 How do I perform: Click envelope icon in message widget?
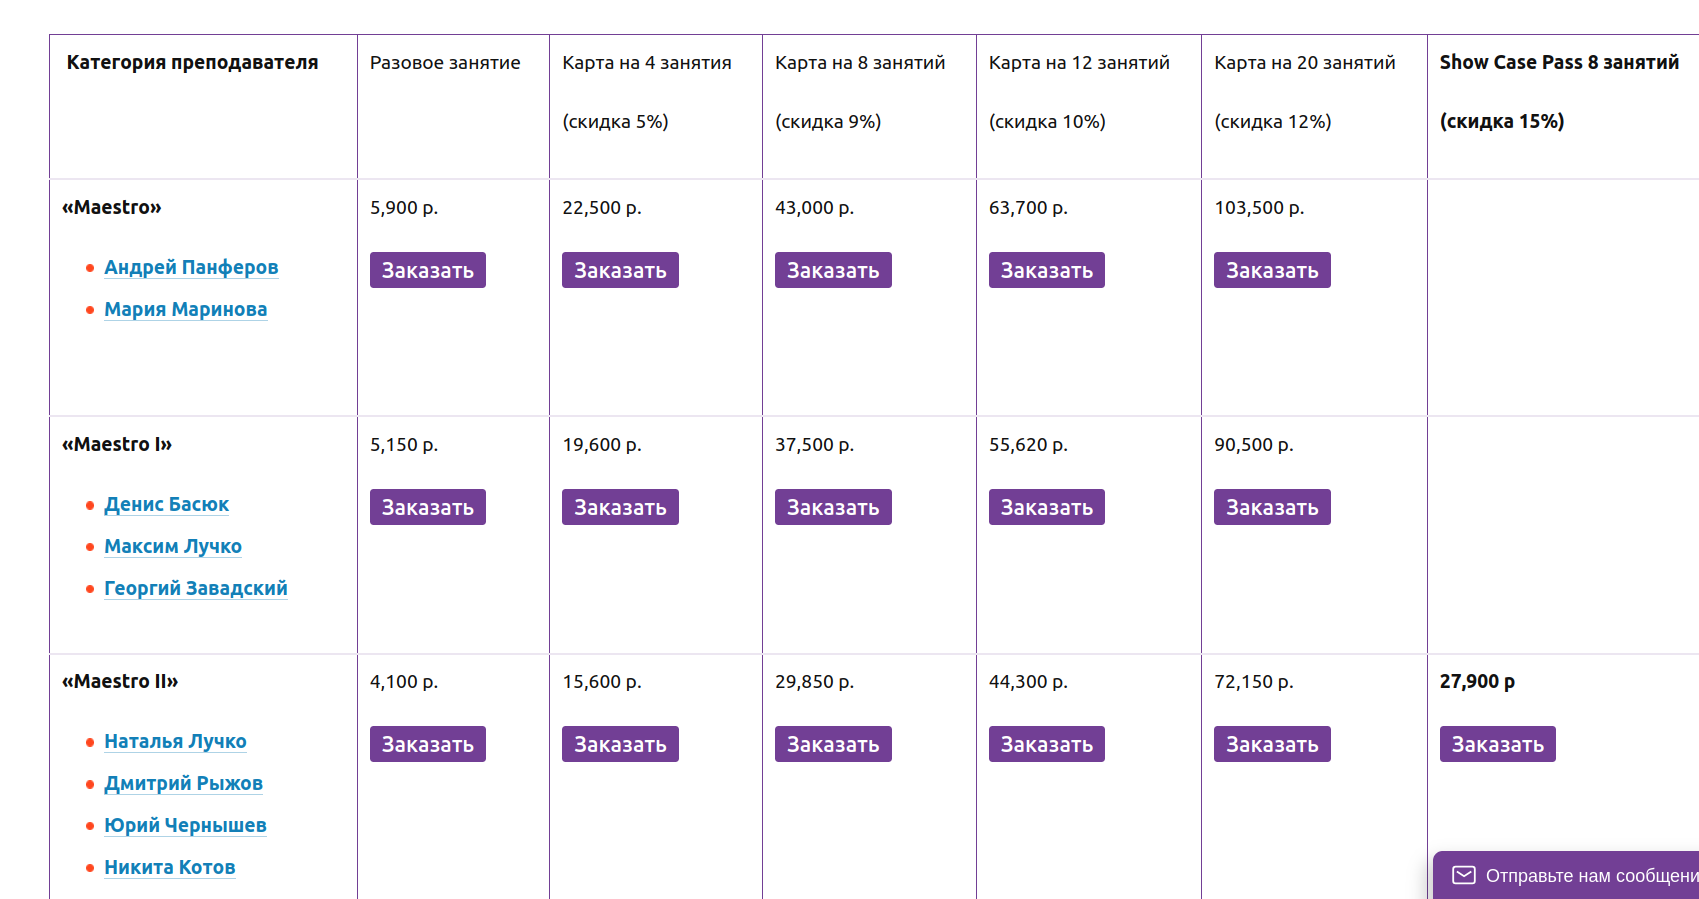coord(1463,875)
